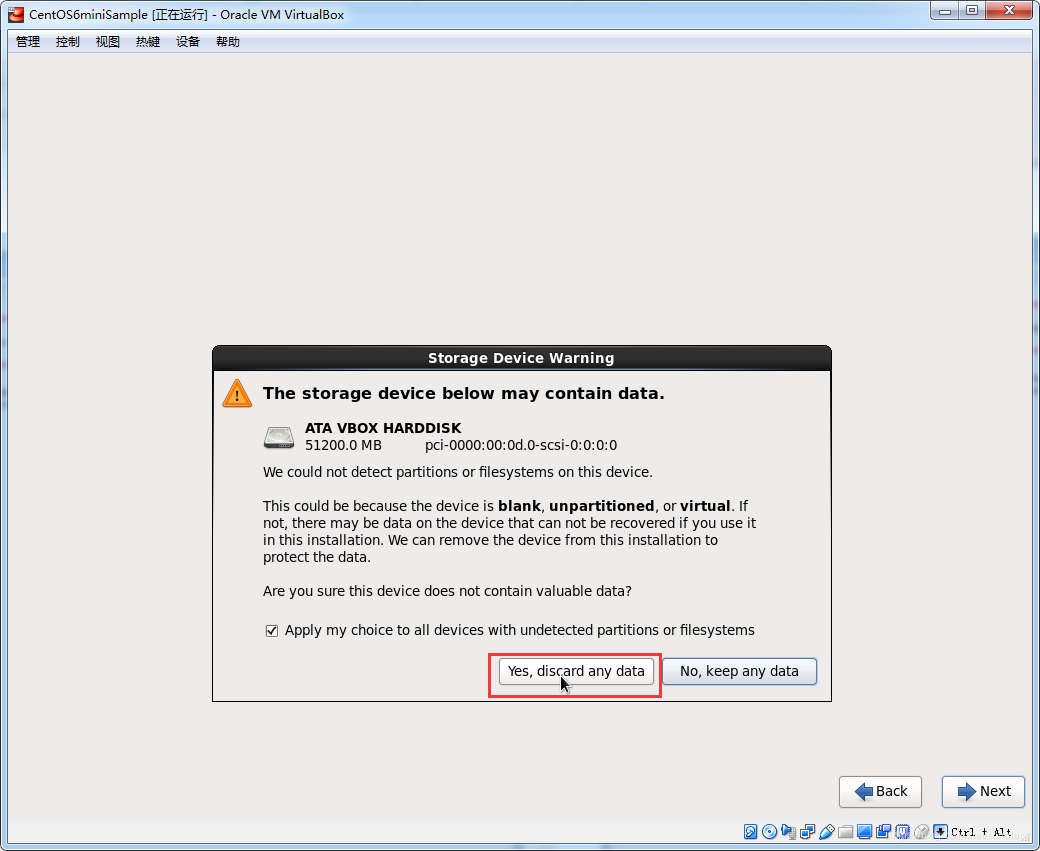Click the pci-0000:00:0d.0-scsi-0:0:0:0 device path
The image size is (1040, 851).
[521, 445]
